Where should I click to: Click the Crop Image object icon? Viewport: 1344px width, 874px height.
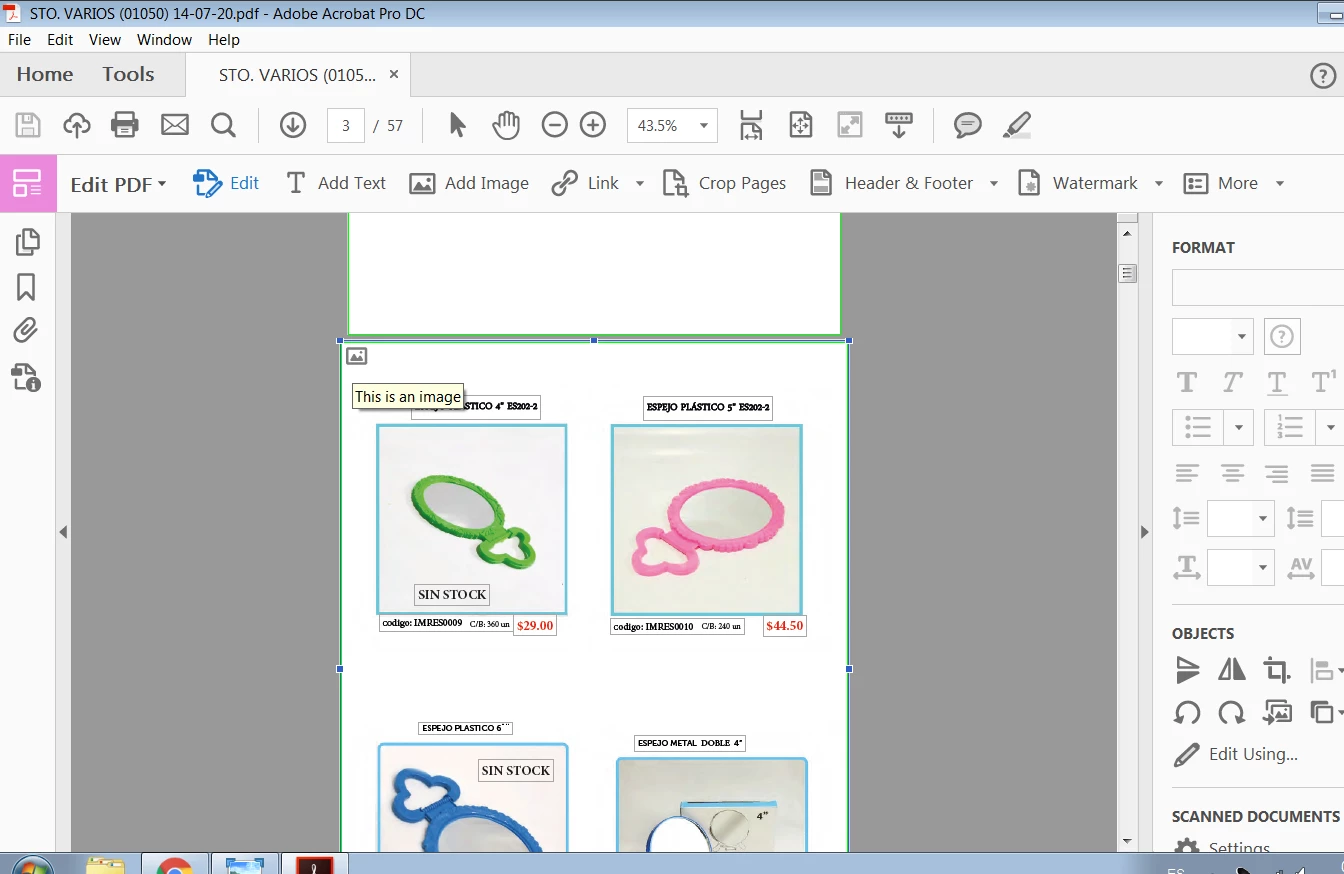click(1276, 669)
